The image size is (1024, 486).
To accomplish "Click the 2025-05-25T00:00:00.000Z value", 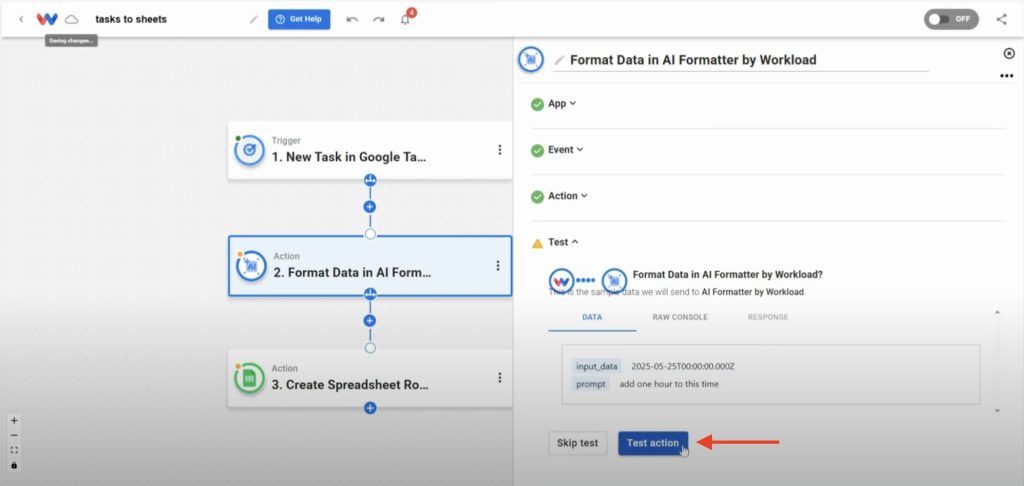I will [x=683, y=366].
